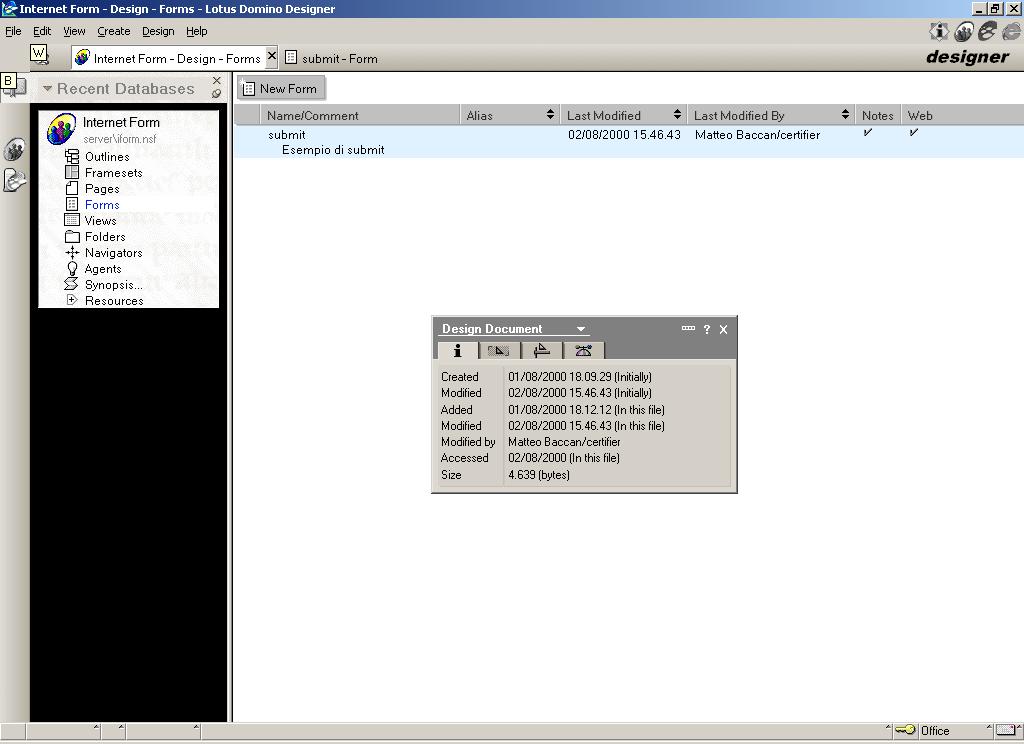Click the Web column header

[920, 115]
